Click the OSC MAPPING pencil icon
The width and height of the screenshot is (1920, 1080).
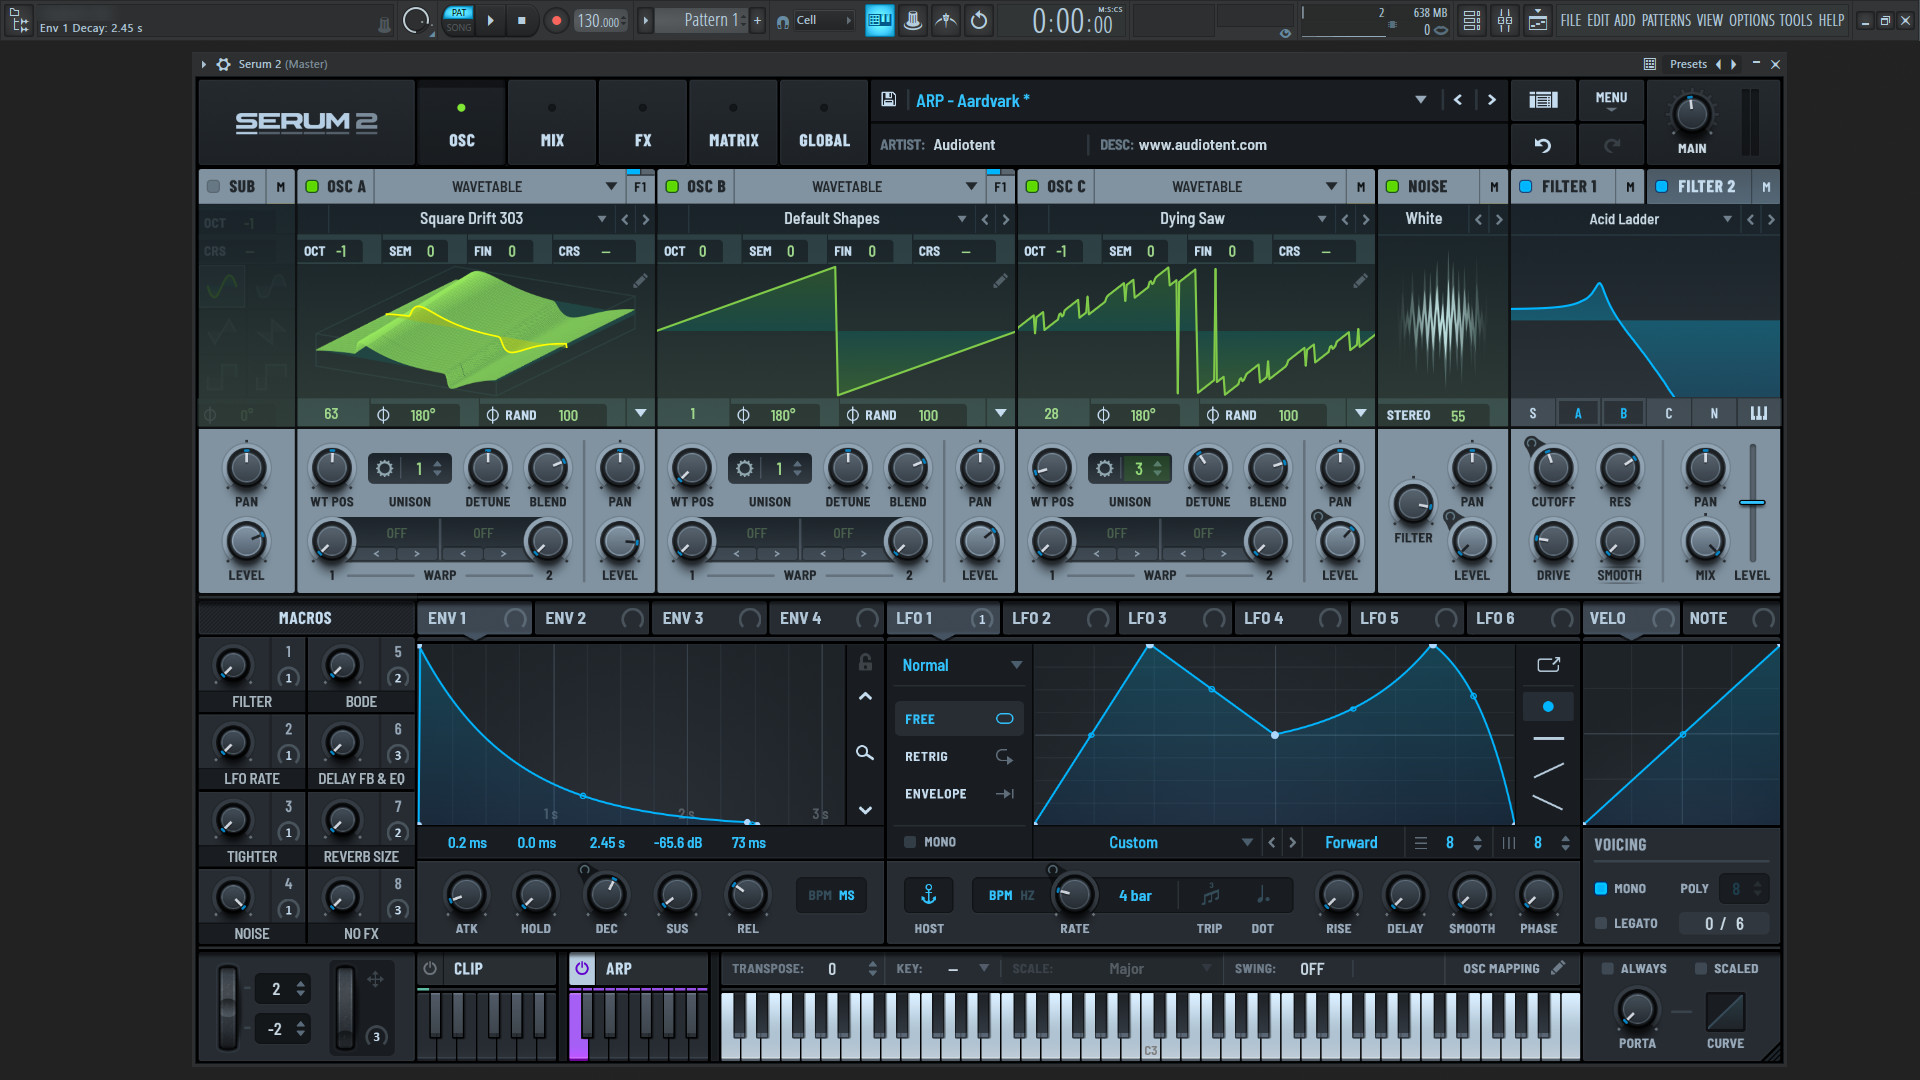click(x=1558, y=968)
